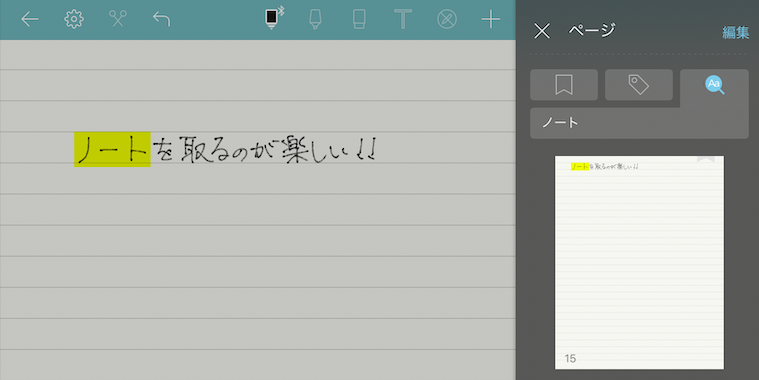Select the eraser tool
Screen dimensions: 759x380
[x=359, y=19]
